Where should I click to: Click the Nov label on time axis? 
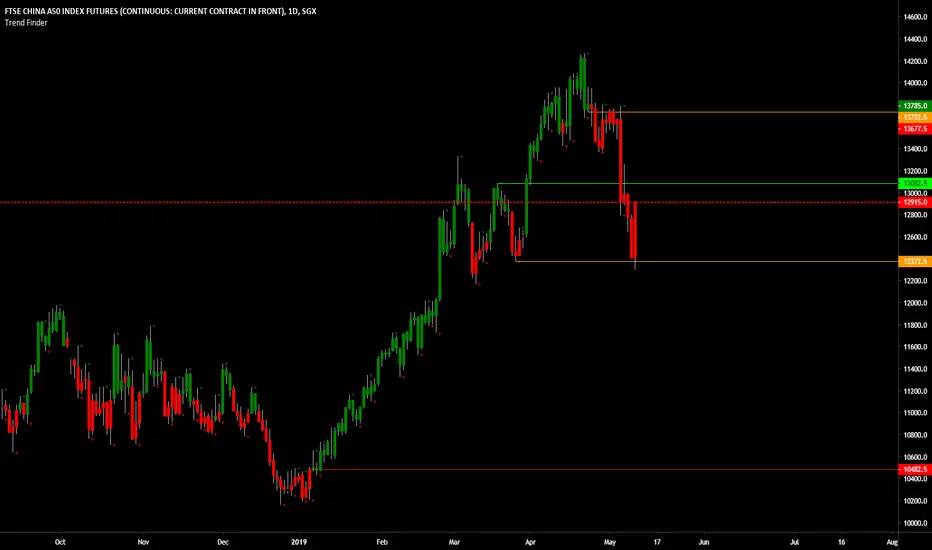143,542
